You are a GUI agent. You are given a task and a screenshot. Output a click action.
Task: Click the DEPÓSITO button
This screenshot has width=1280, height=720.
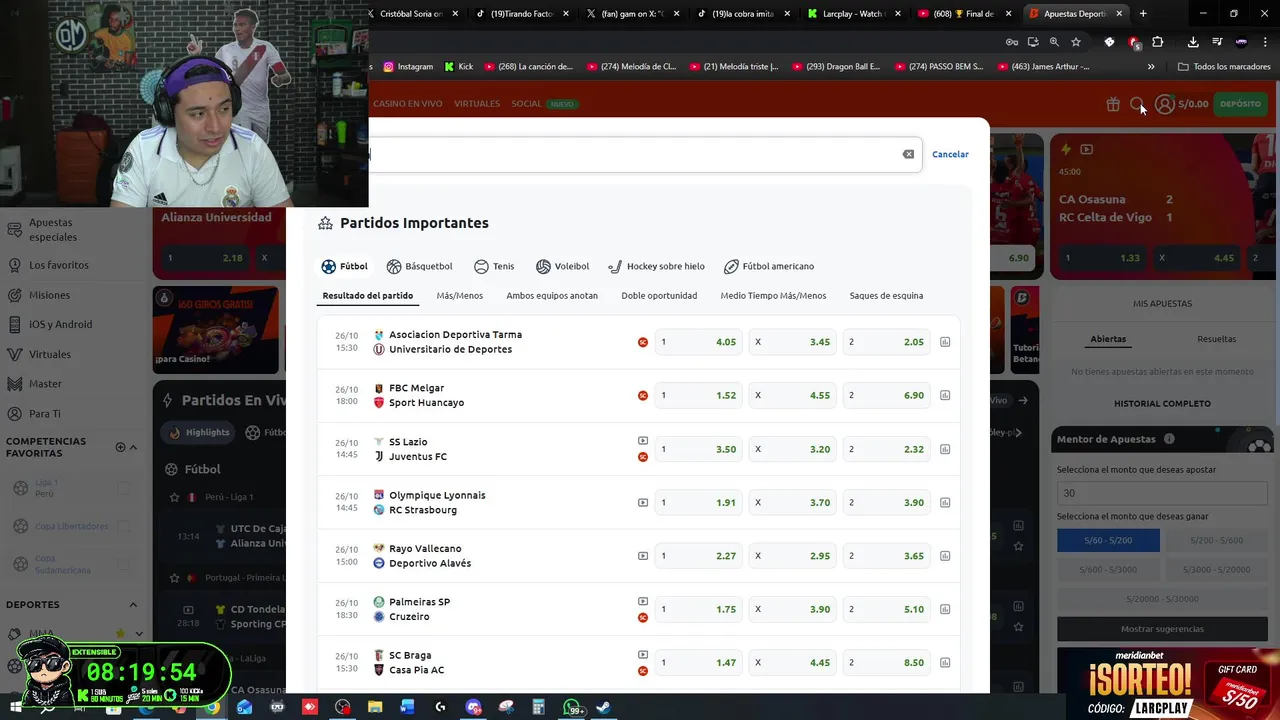pyautogui.click(x=1240, y=104)
